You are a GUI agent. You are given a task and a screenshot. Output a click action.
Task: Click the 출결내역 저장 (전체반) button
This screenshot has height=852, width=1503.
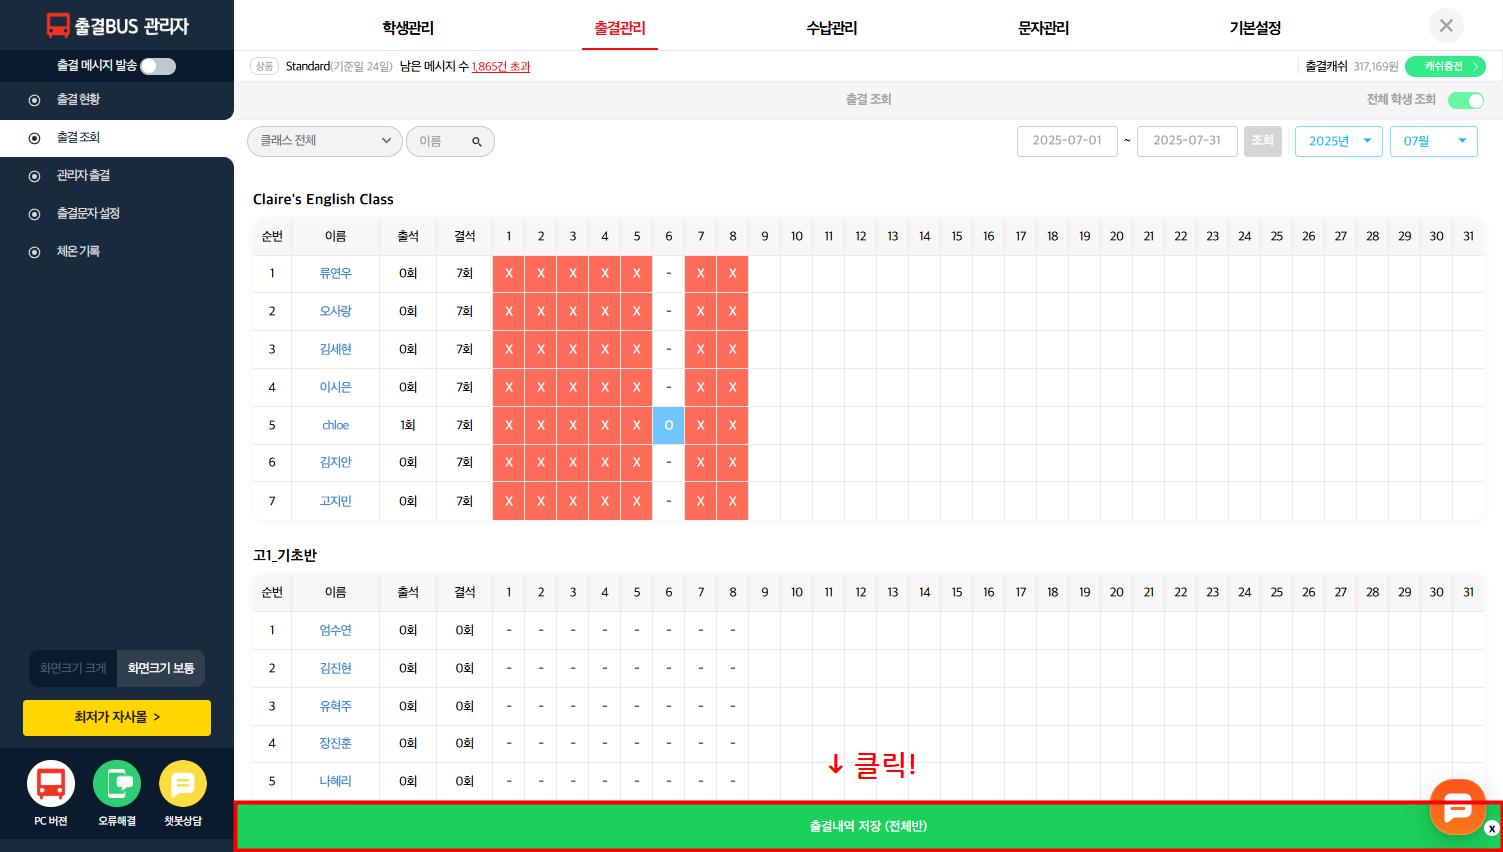click(x=868, y=826)
